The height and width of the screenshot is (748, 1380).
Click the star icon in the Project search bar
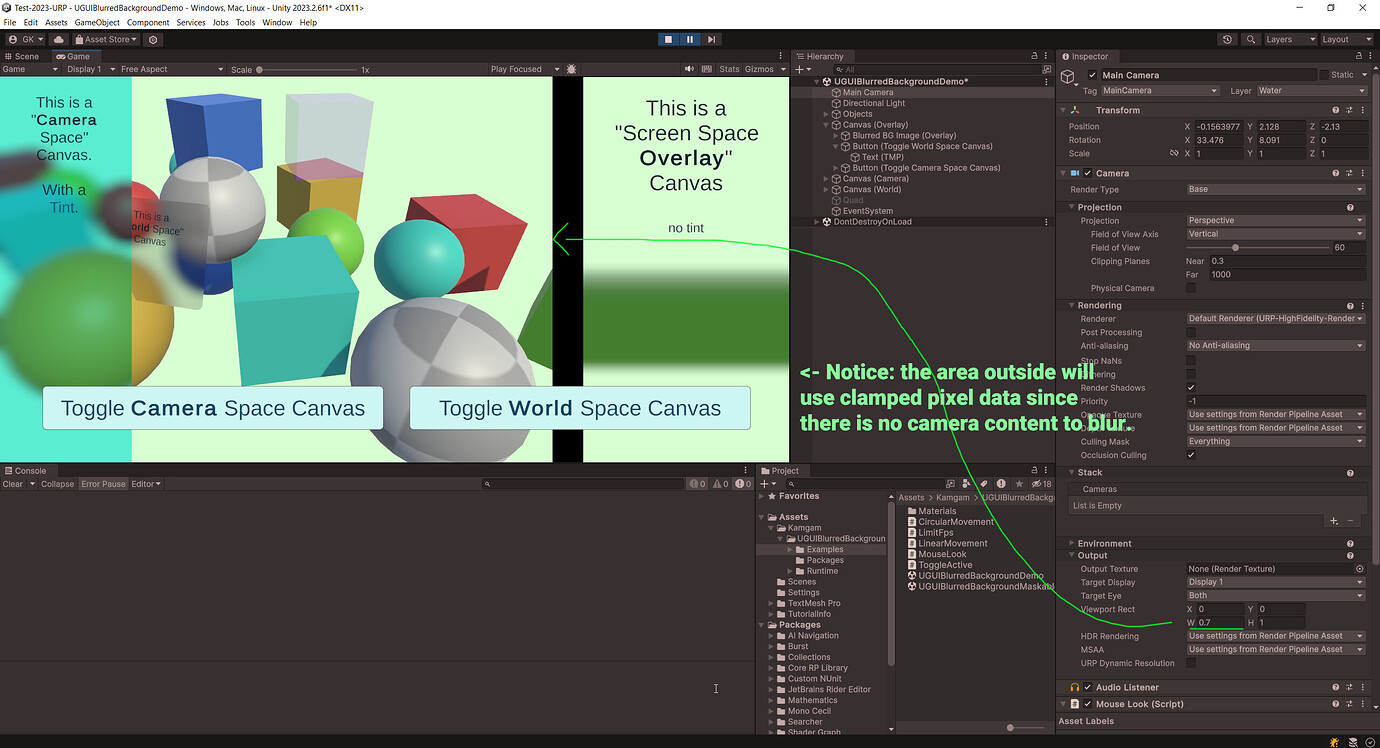(1020, 483)
